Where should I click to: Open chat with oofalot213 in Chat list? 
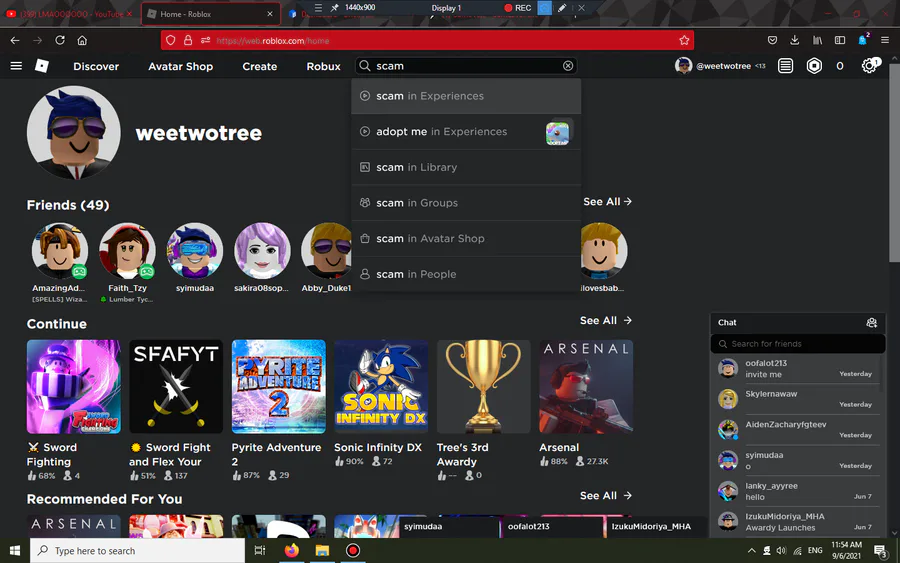point(798,368)
